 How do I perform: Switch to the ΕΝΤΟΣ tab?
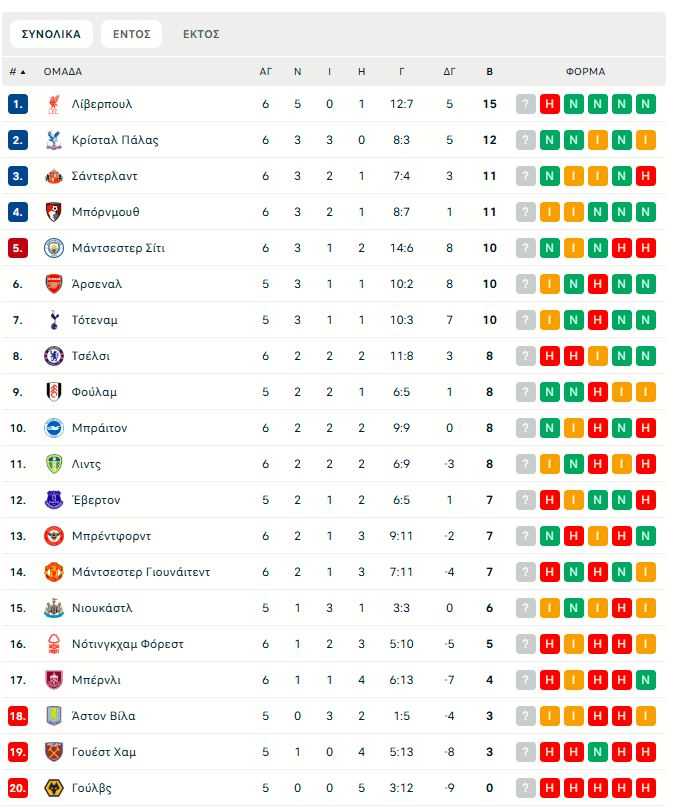coord(131,34)
